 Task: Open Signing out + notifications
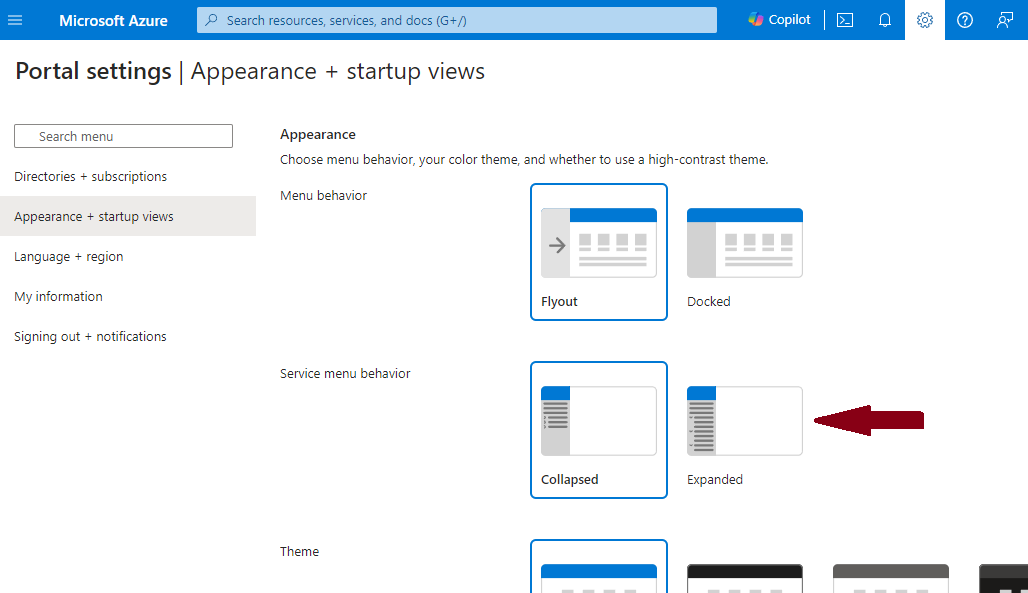point(90,337)
